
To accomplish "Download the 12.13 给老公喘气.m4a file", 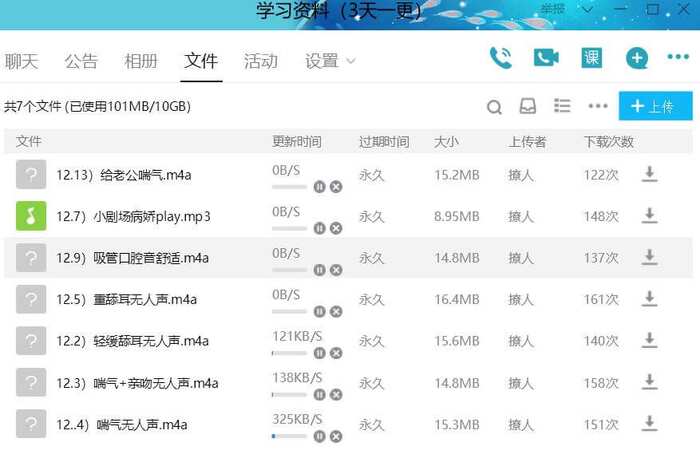I will 650,174.
